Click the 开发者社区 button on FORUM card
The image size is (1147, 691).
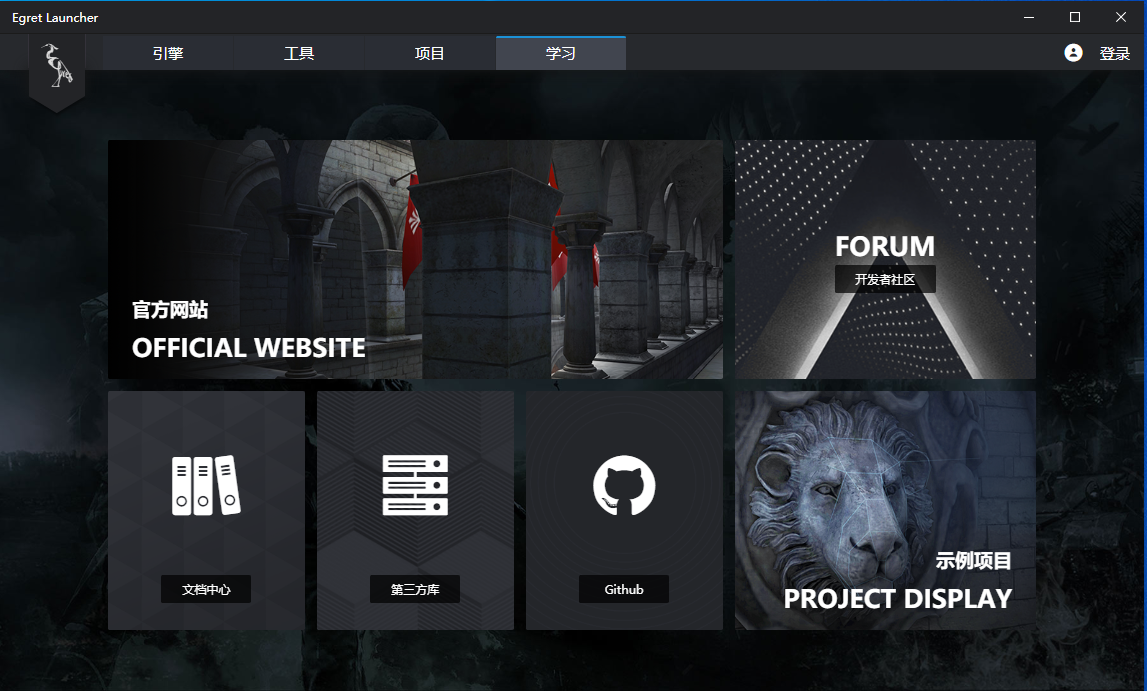tap(884, 279)
